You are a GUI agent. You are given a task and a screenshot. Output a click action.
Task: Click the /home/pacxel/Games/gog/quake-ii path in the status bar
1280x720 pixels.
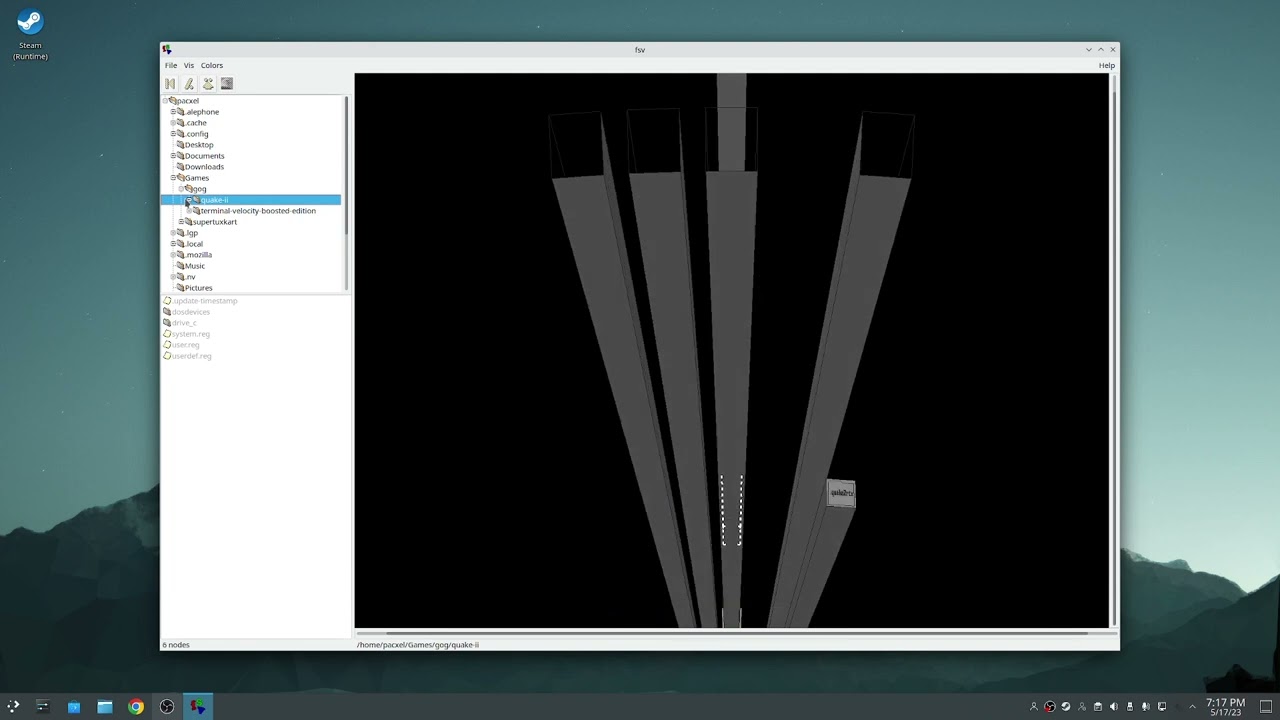(418, 645)
